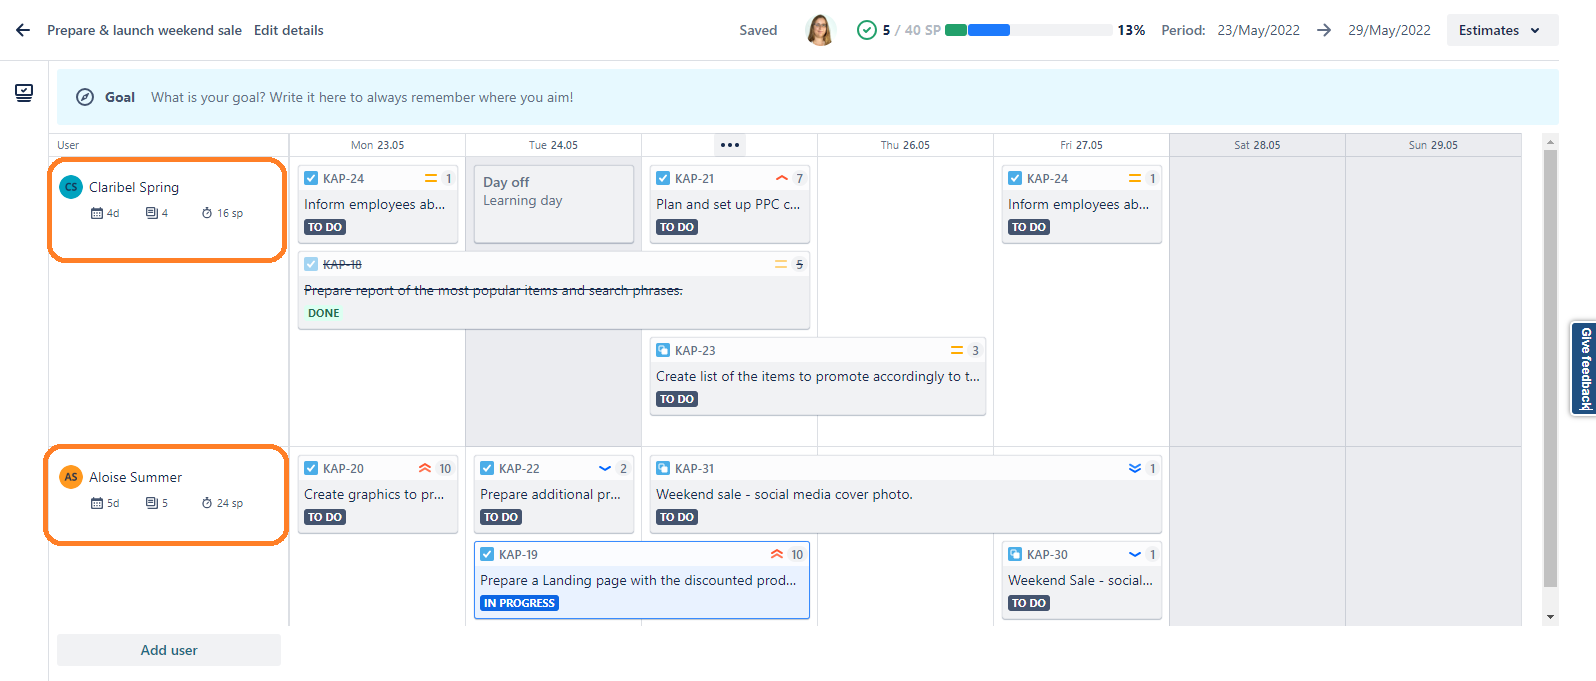Click KAP-23 medium priority icon

(x=957, y=350)
